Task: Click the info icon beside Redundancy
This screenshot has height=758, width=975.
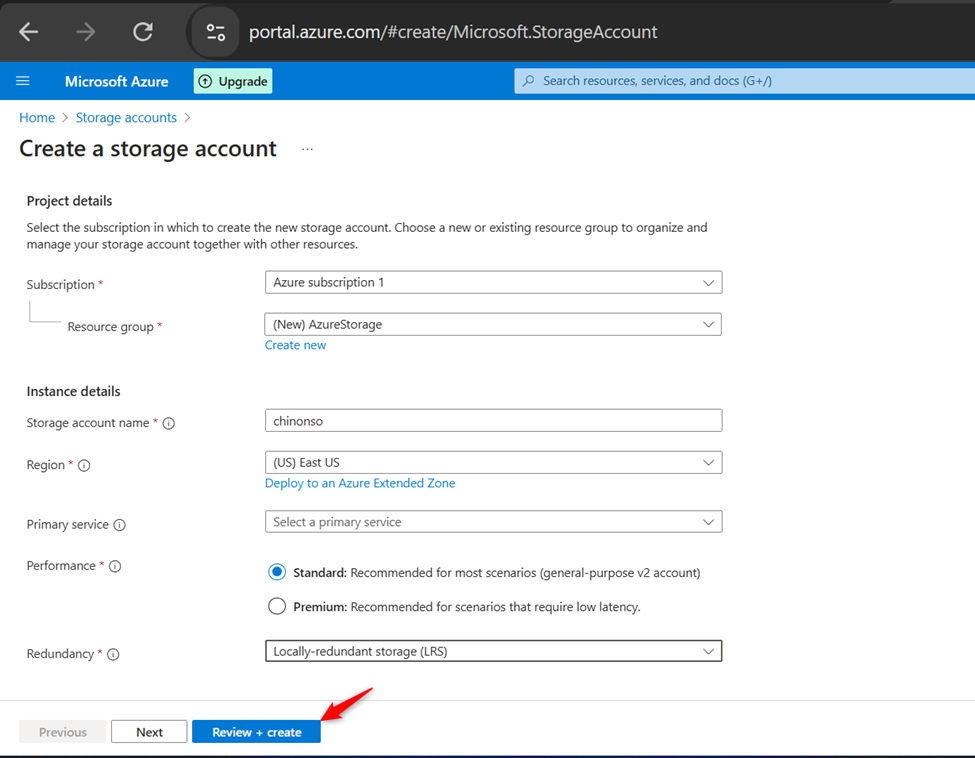Action: (113, 654)
